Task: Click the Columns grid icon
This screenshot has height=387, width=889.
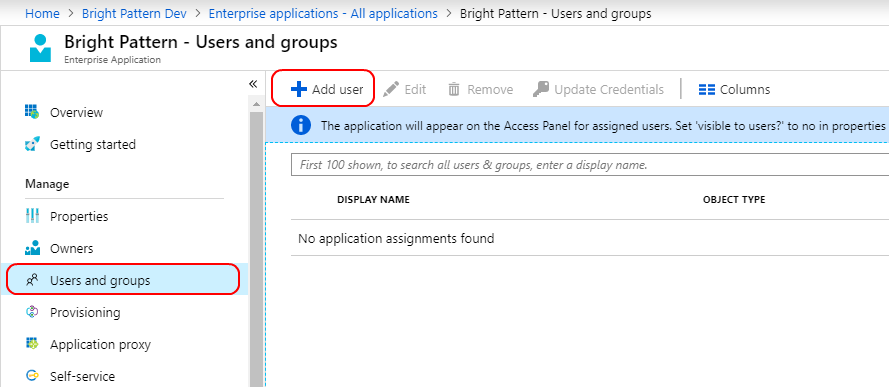Action: pyautogui.click(x=707, y=90)
